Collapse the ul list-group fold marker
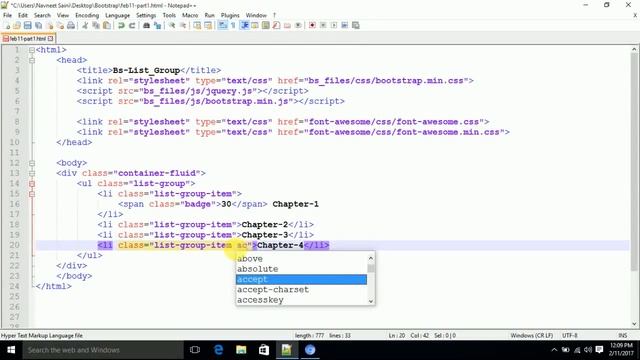The height and width of the screenshot is (360, 640). pyautogui.click(x=32, y=184)
